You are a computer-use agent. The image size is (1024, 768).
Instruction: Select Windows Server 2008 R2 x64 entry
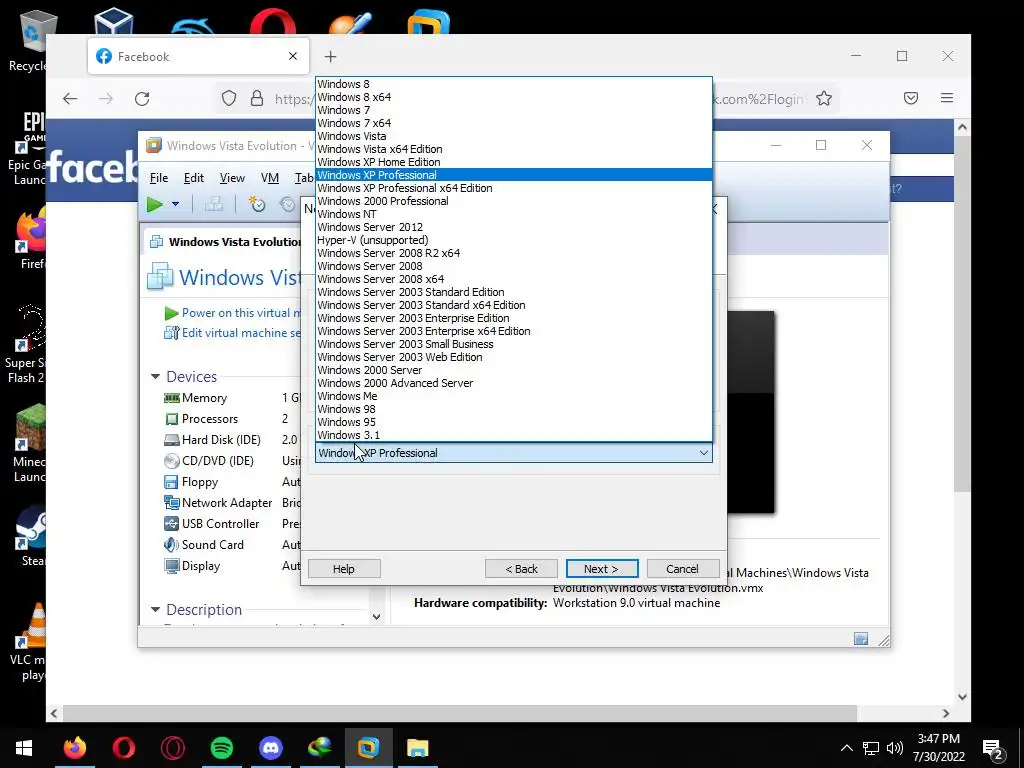(x=513, y=253)
